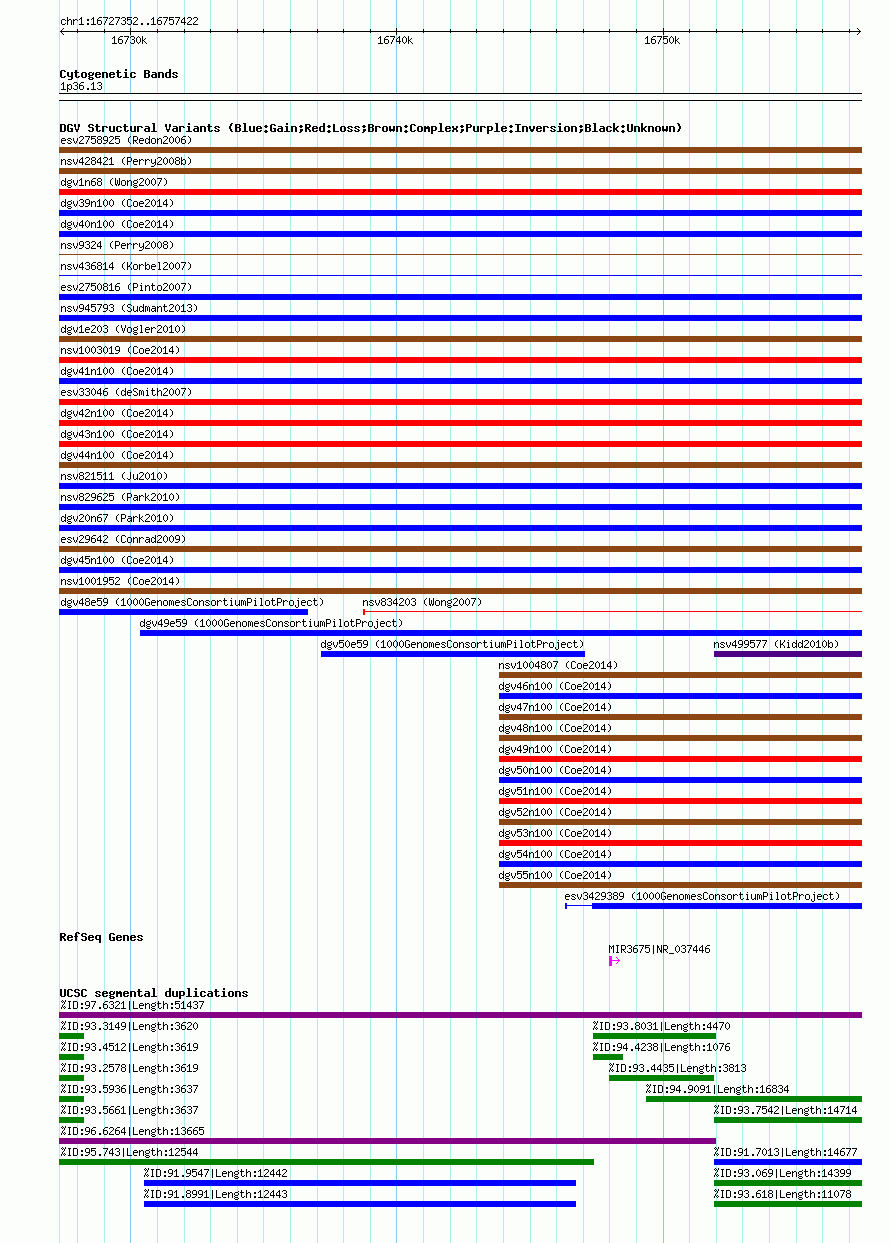Select variant nsv945793 (Sudmant2013)
Screen dimensions: 890x1243
(x=129, y=308)
